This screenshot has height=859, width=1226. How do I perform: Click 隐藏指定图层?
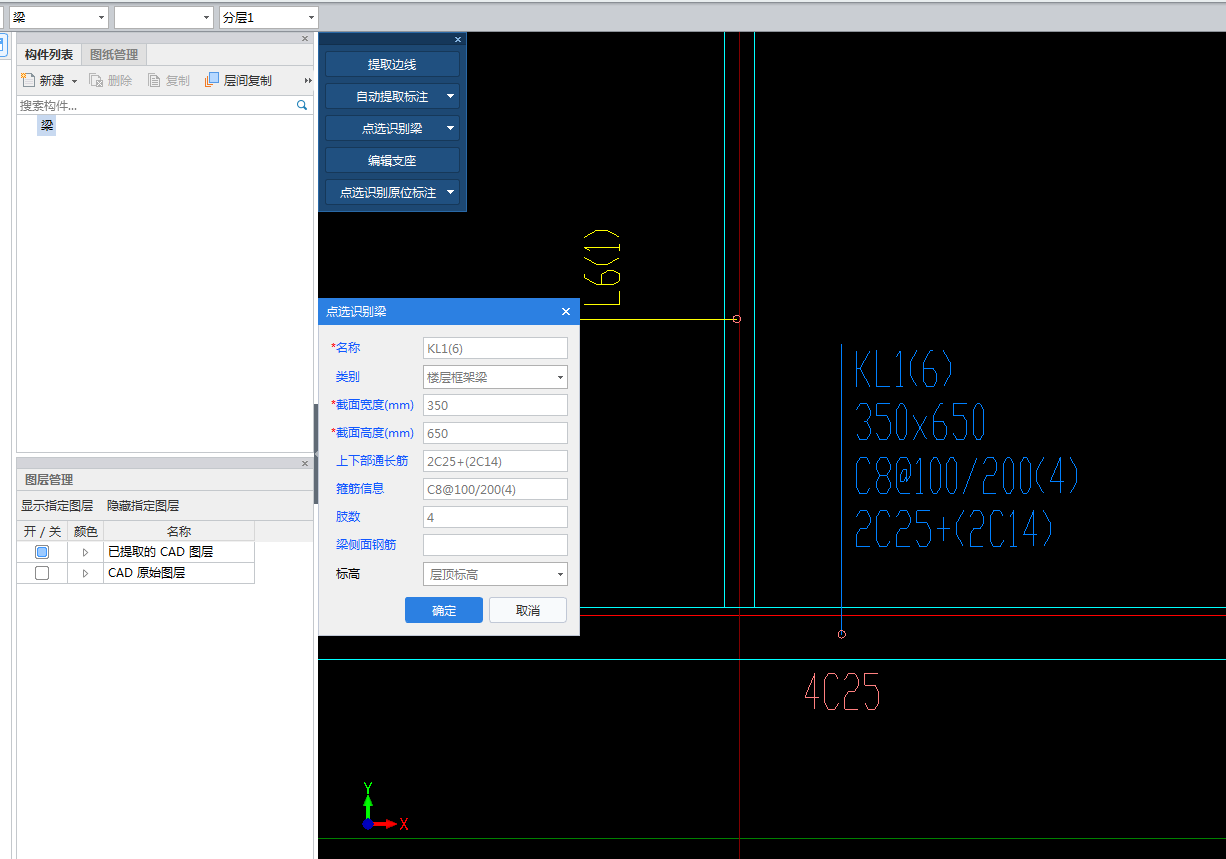143,506
